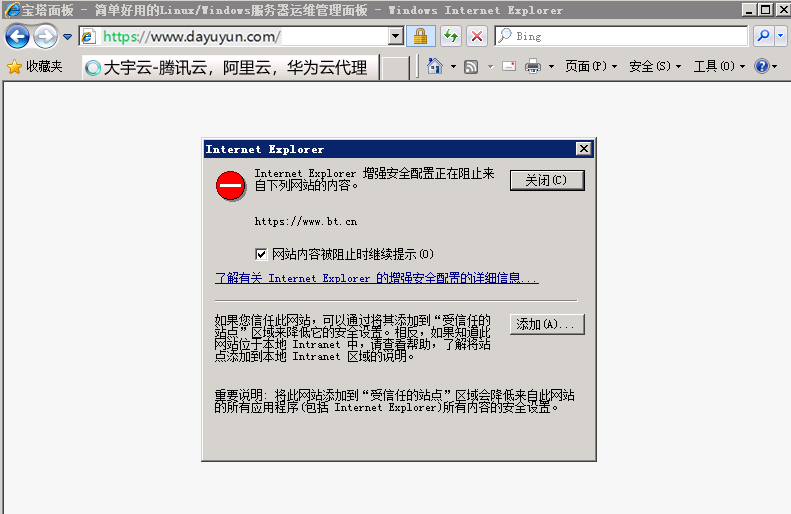Open the Help question mark menu
Image resolution: width=791 pixels, height=514 pixels.
pyautogui.click(x=765, y=67)
